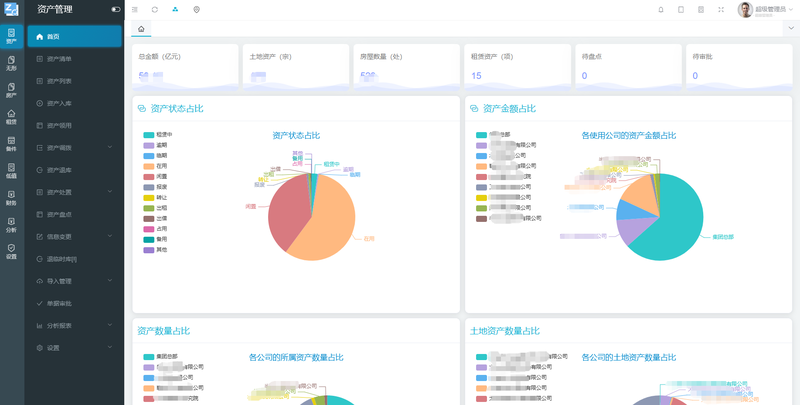Toggle 在用 legend item
Image resolution: width=800 pixels, height=405 pixels.
pyautogui.click(x=155, y=166)
